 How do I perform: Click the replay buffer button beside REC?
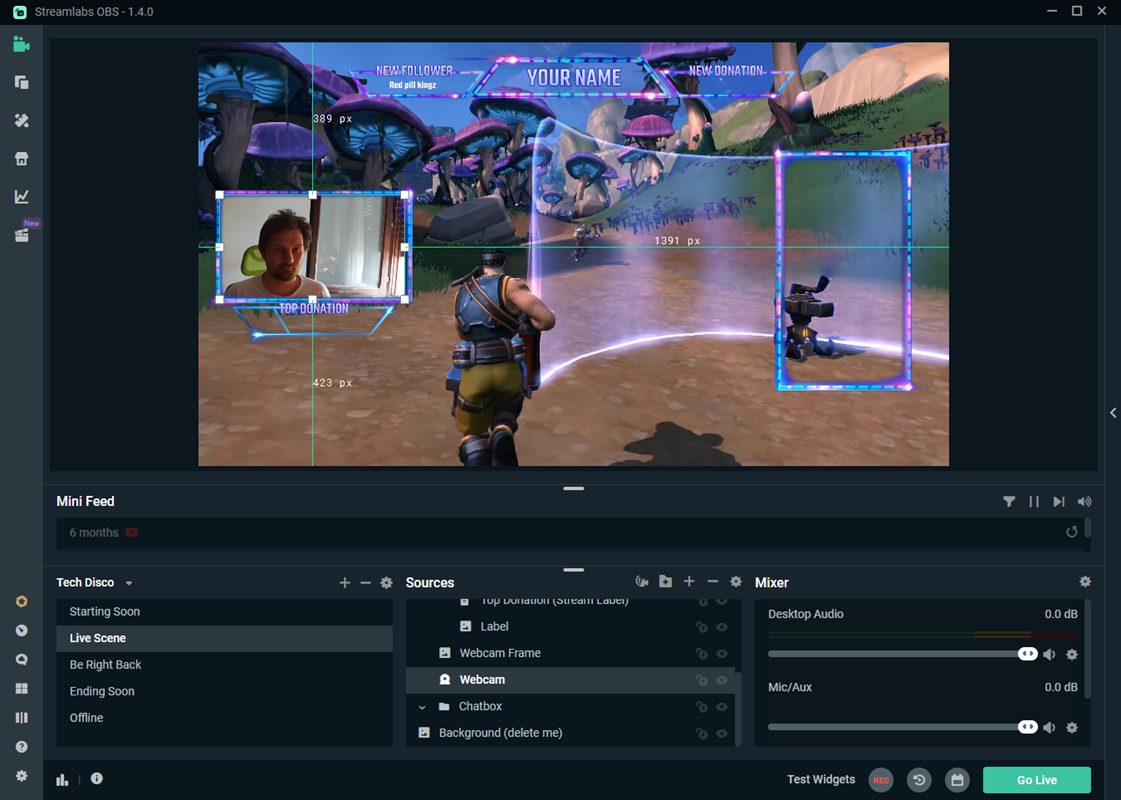tap(919, 780)
